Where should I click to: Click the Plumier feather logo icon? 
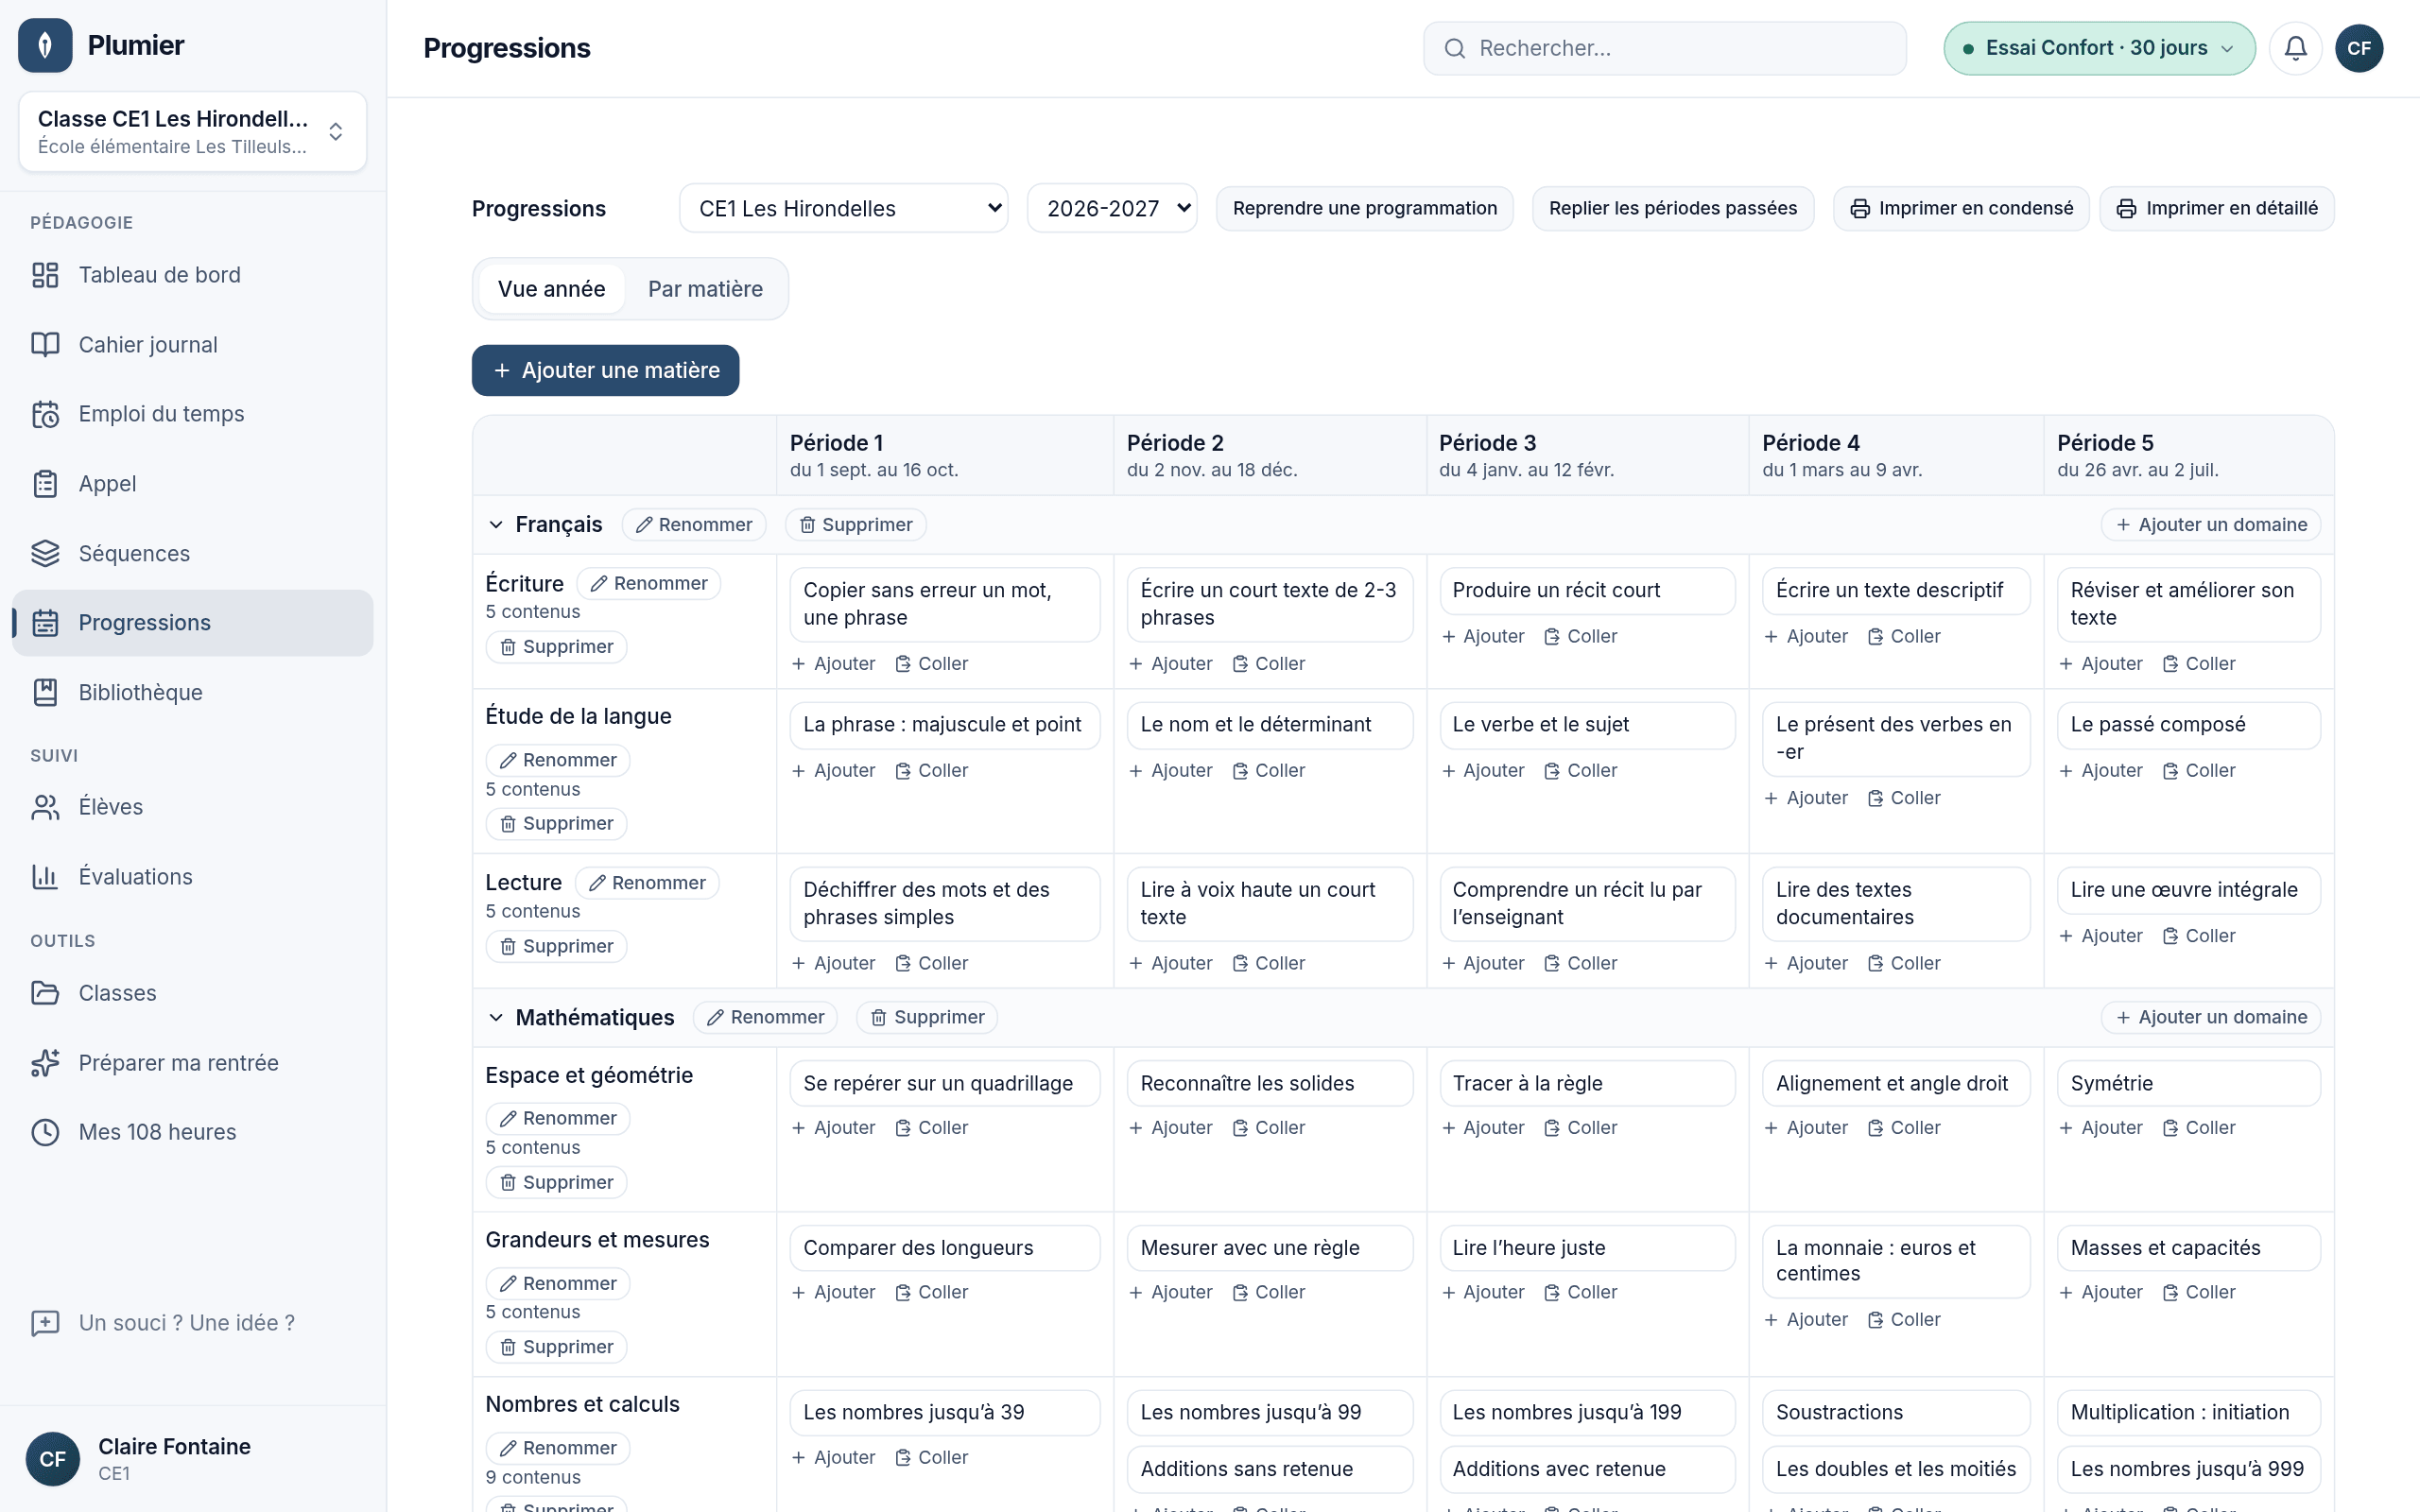pos(45,45)
